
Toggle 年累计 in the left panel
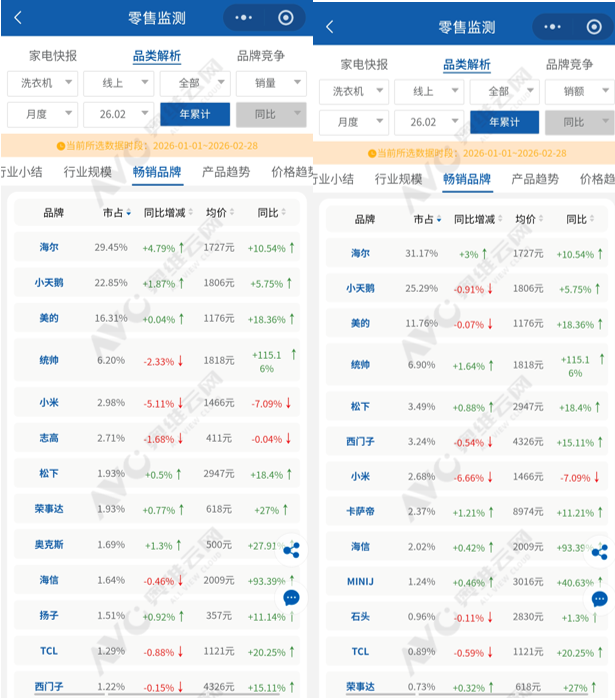pos(194,114)
